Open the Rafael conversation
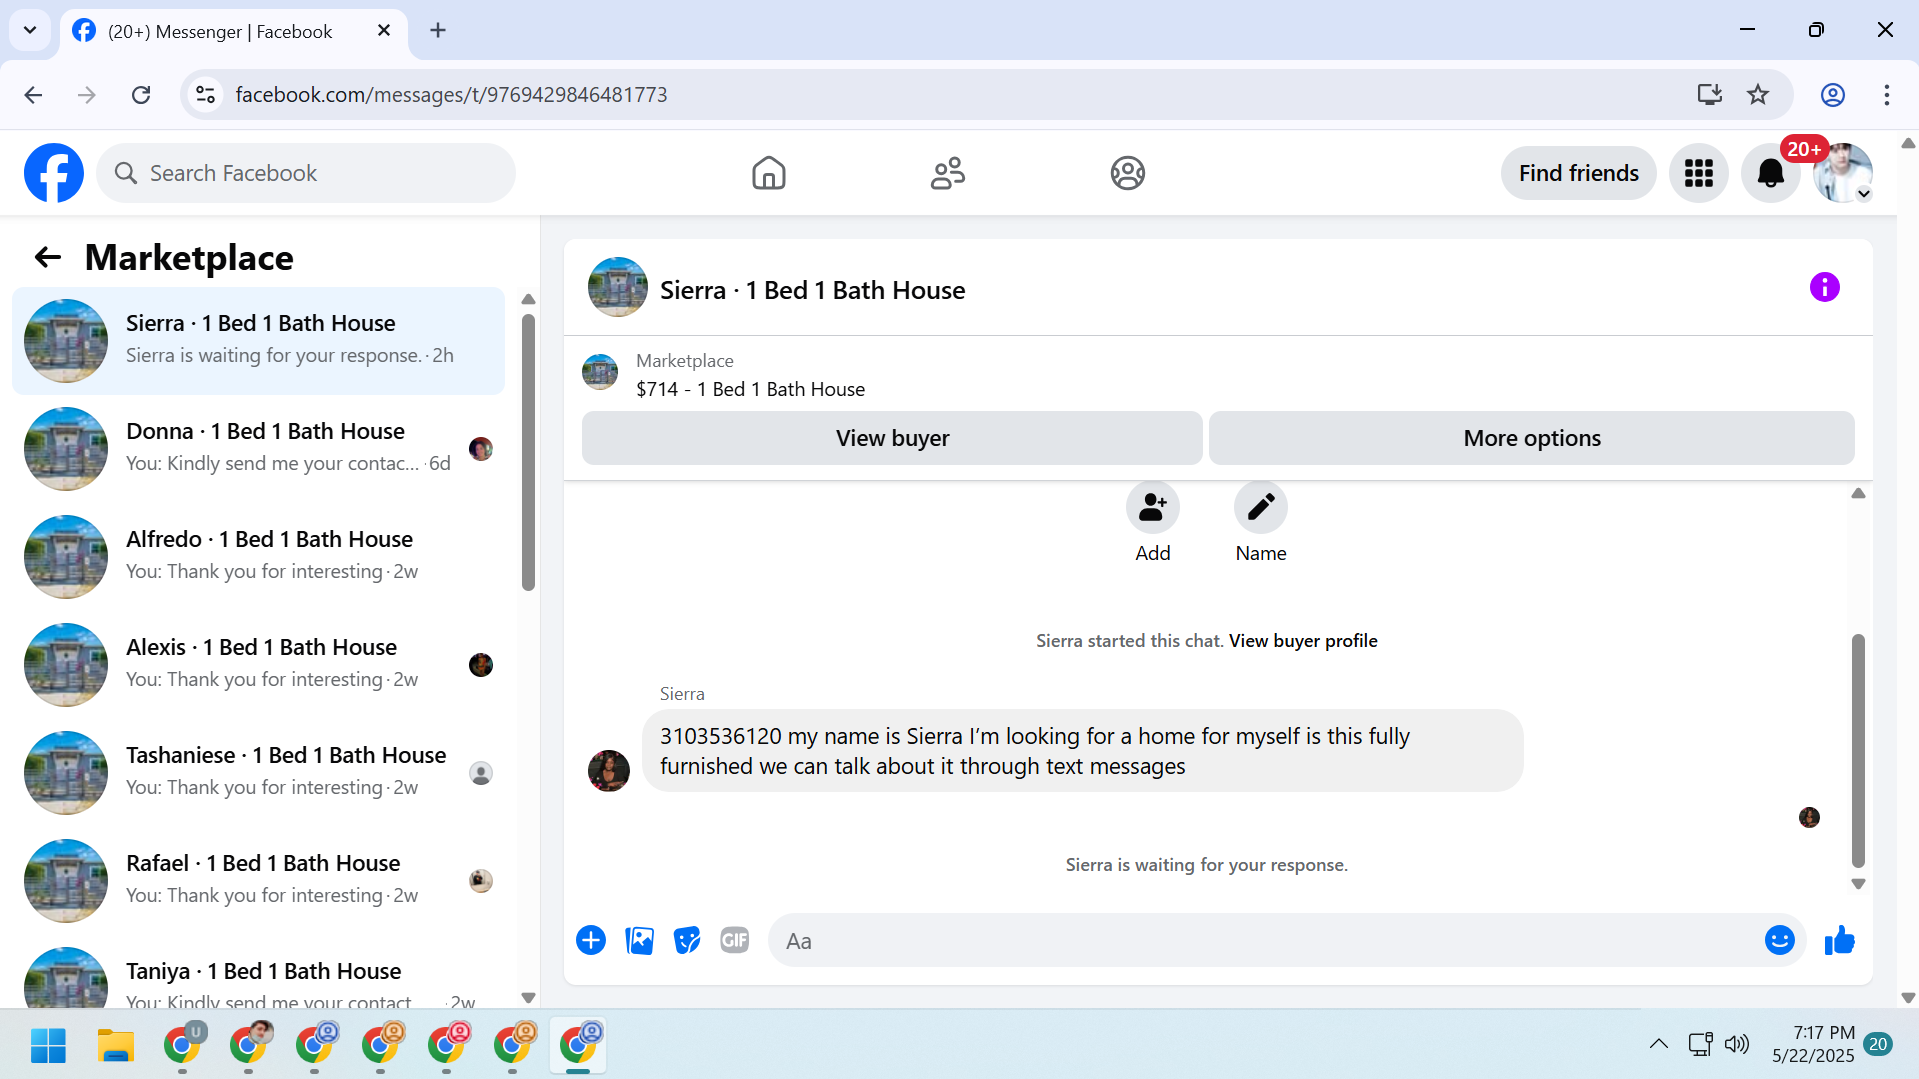1919x1079 pixels. (258, 881)
